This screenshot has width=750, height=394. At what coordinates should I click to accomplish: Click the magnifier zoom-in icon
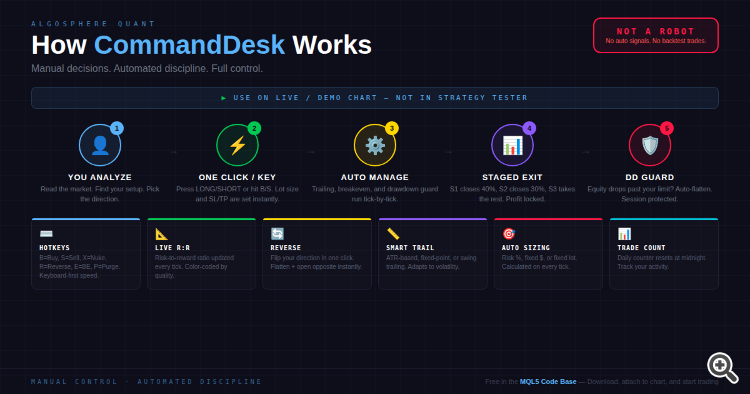click(x=722, y=367)
